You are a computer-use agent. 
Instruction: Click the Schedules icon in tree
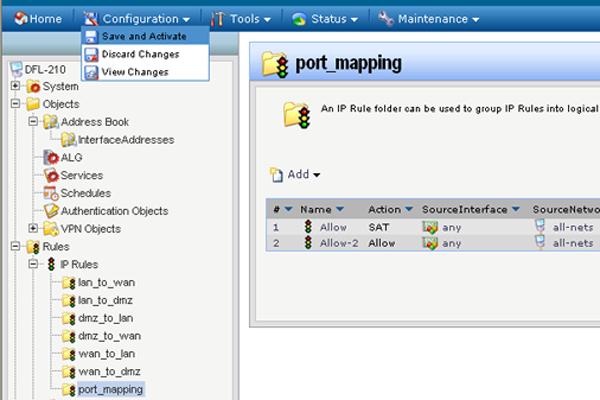(x=51, y=193)
